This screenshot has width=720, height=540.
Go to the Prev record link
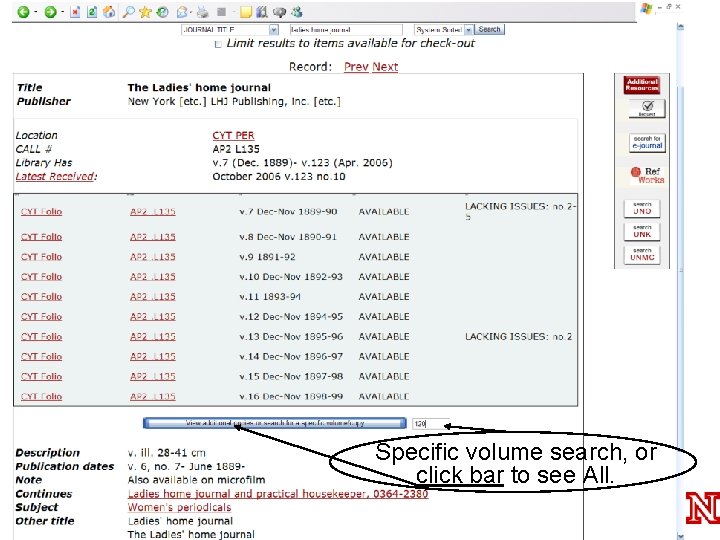point(356,67)
